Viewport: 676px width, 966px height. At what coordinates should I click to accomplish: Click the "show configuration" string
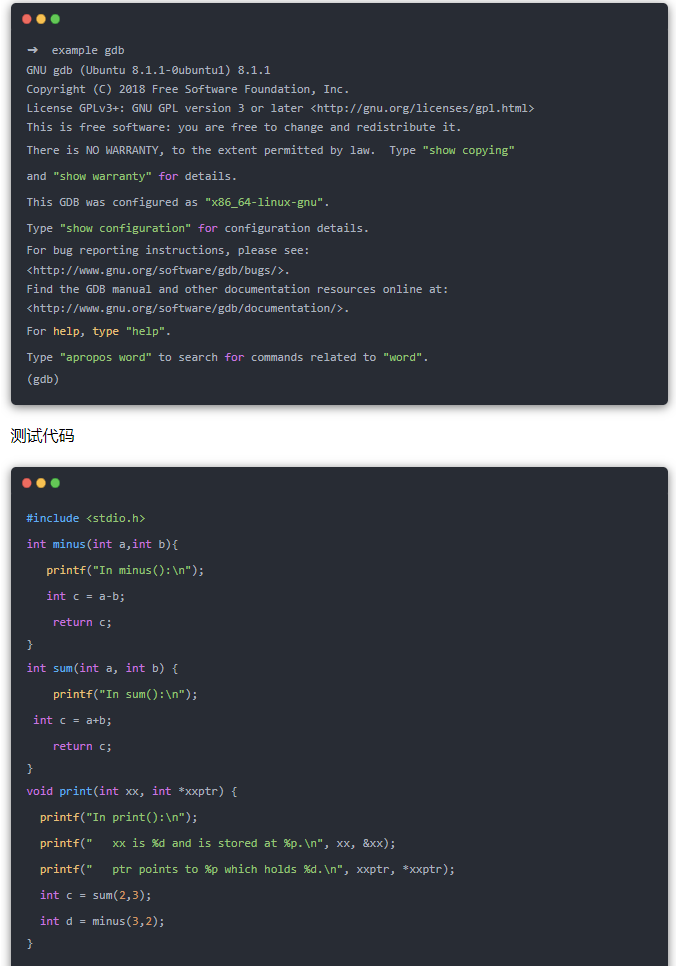click(x=125, y=228)
